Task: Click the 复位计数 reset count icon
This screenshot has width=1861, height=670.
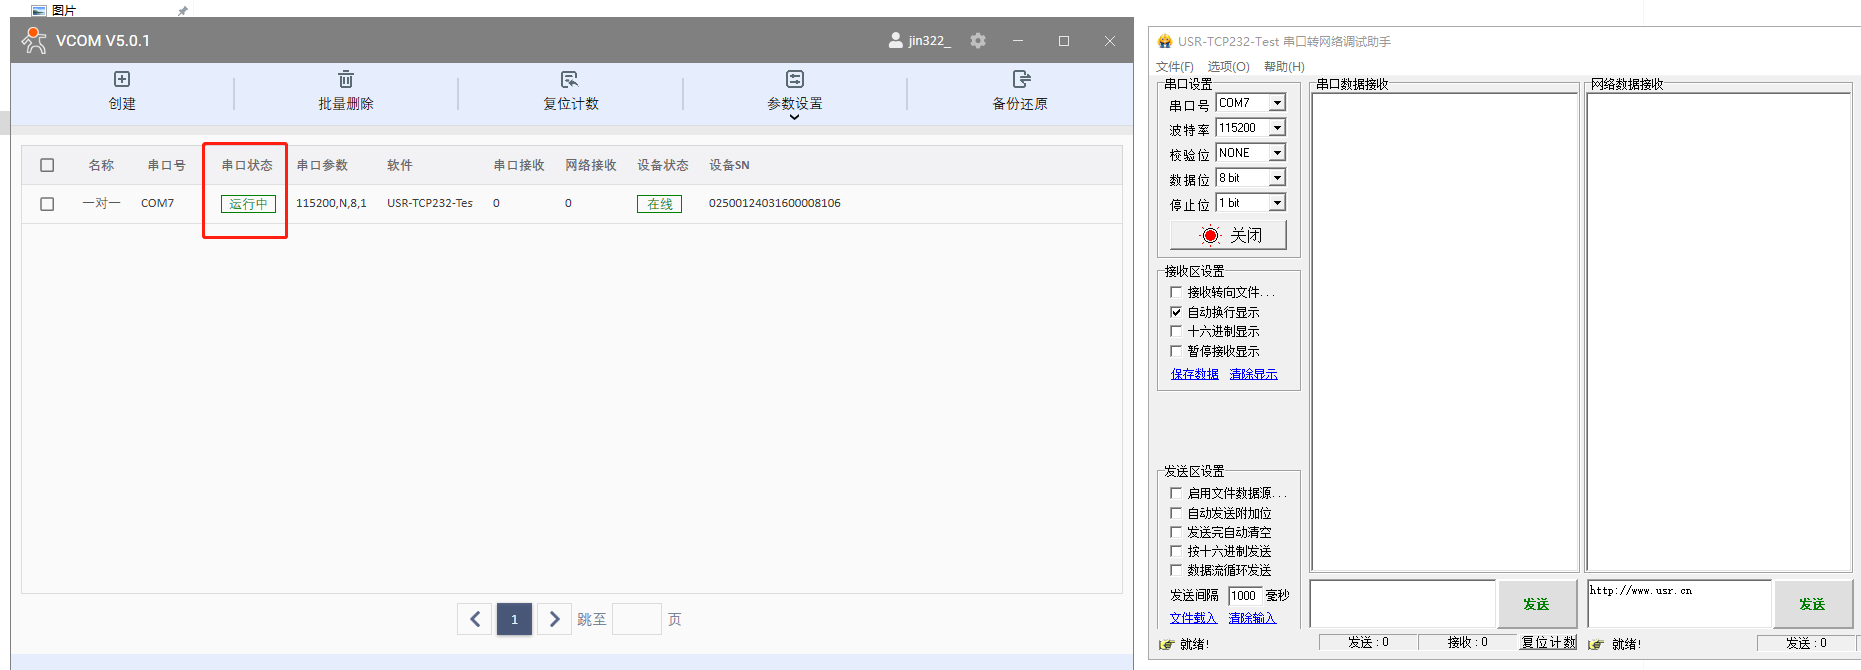Action: pos(570,80)
